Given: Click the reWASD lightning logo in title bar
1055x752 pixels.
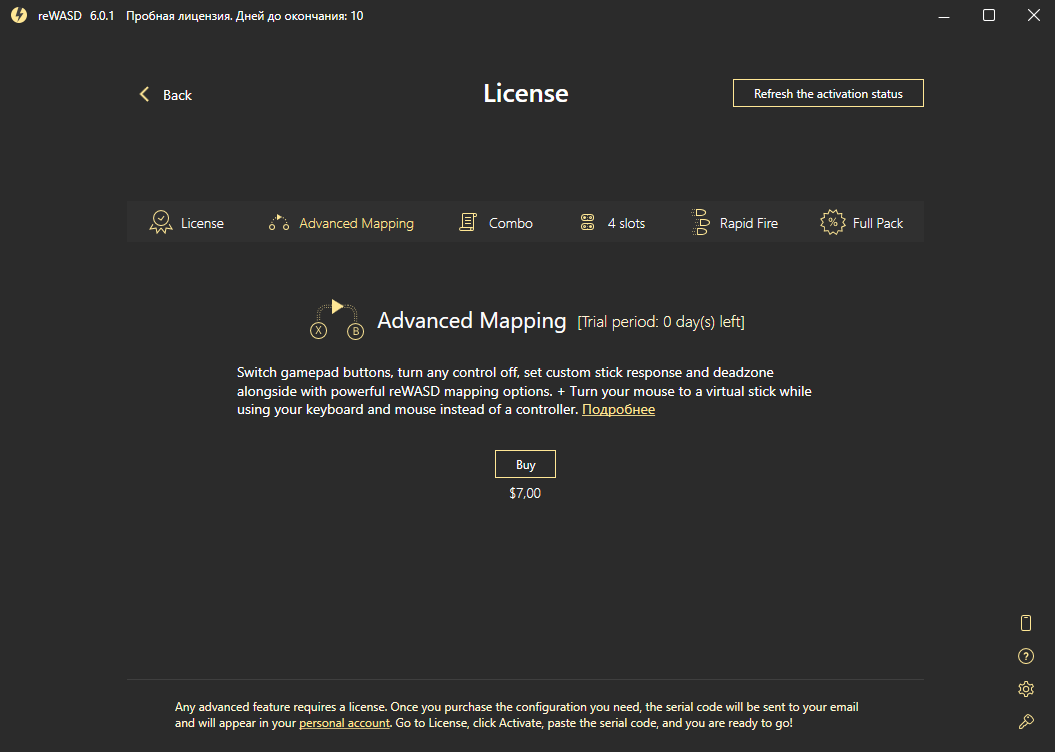Looking at the screenshot, I should pos(19,15).
